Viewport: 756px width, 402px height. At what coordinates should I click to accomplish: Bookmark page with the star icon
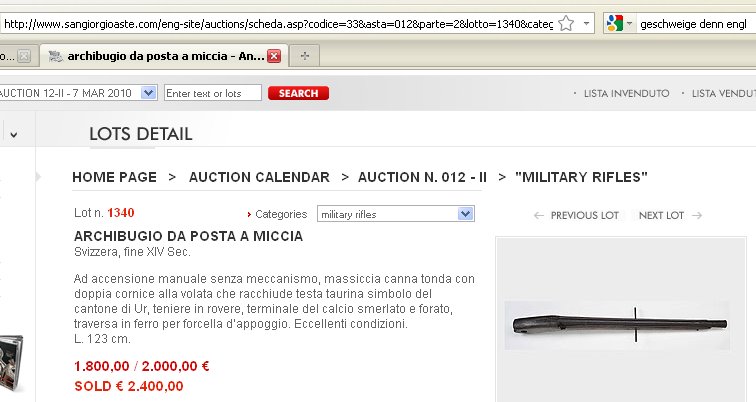(x=566, y=23)
